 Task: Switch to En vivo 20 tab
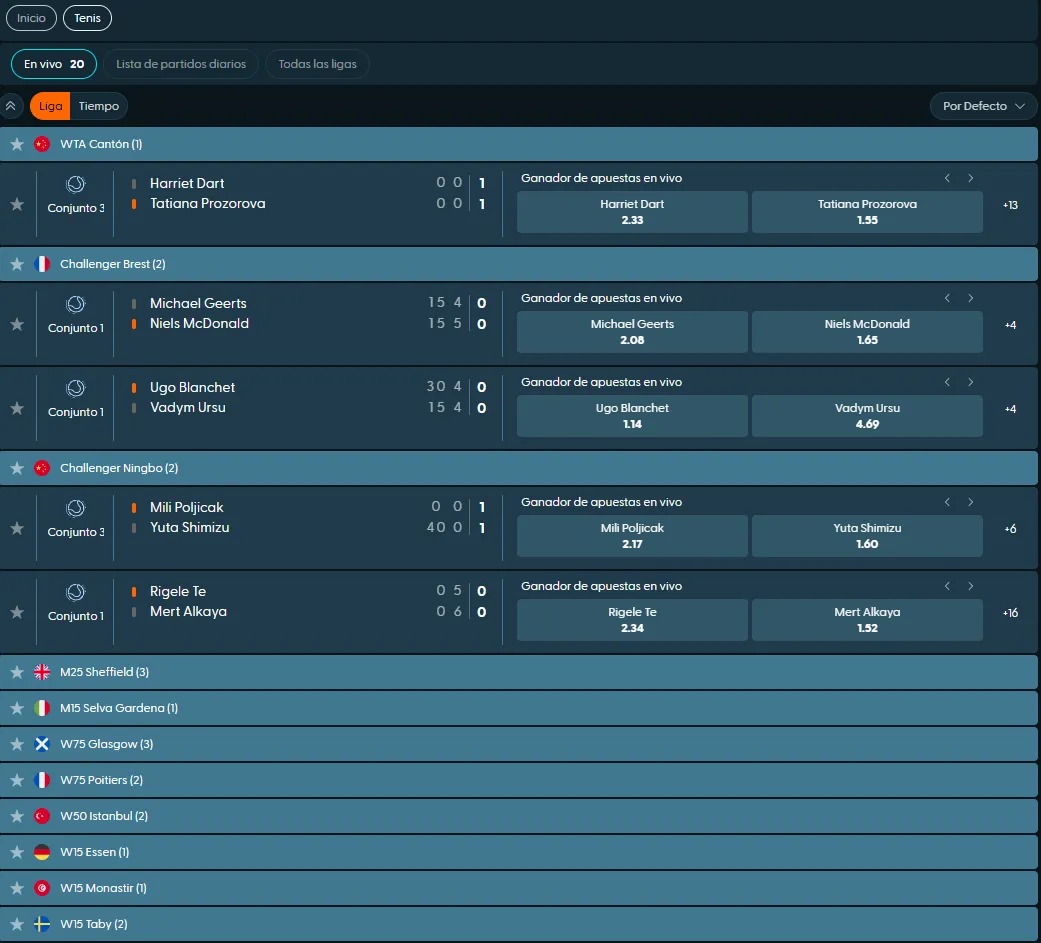coord(54,64)
